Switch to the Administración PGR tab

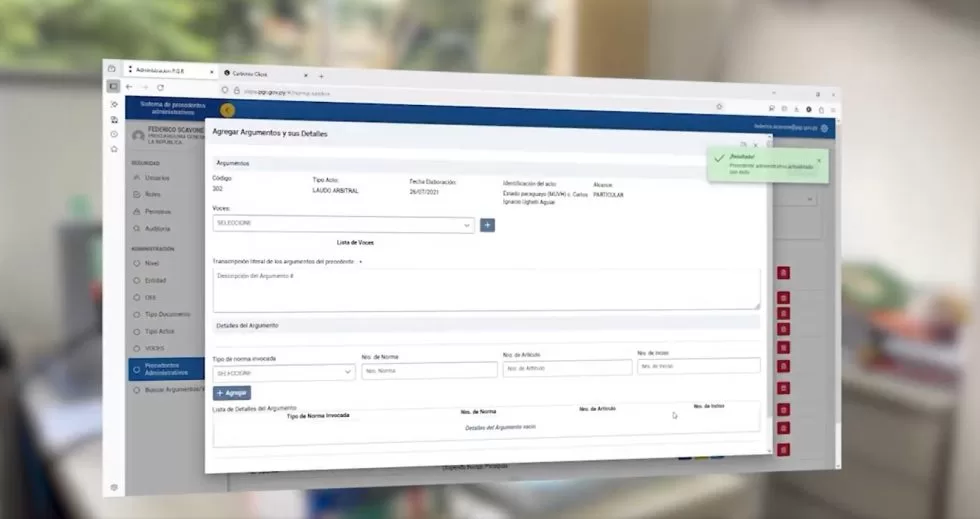[x=165, y=71]
